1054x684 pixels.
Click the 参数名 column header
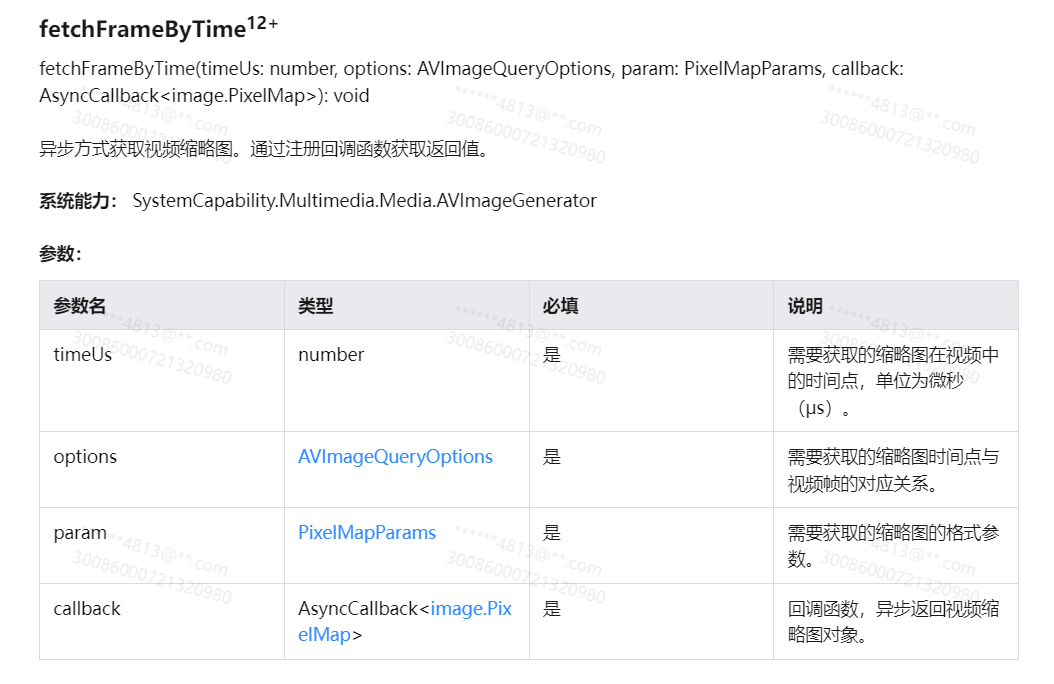click(162, 305)
